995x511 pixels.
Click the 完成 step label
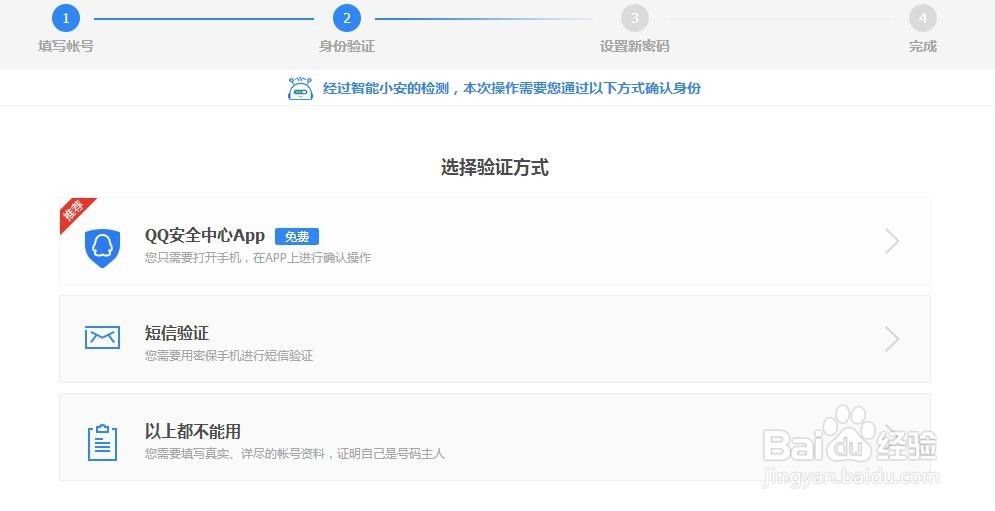coord(923,46)
